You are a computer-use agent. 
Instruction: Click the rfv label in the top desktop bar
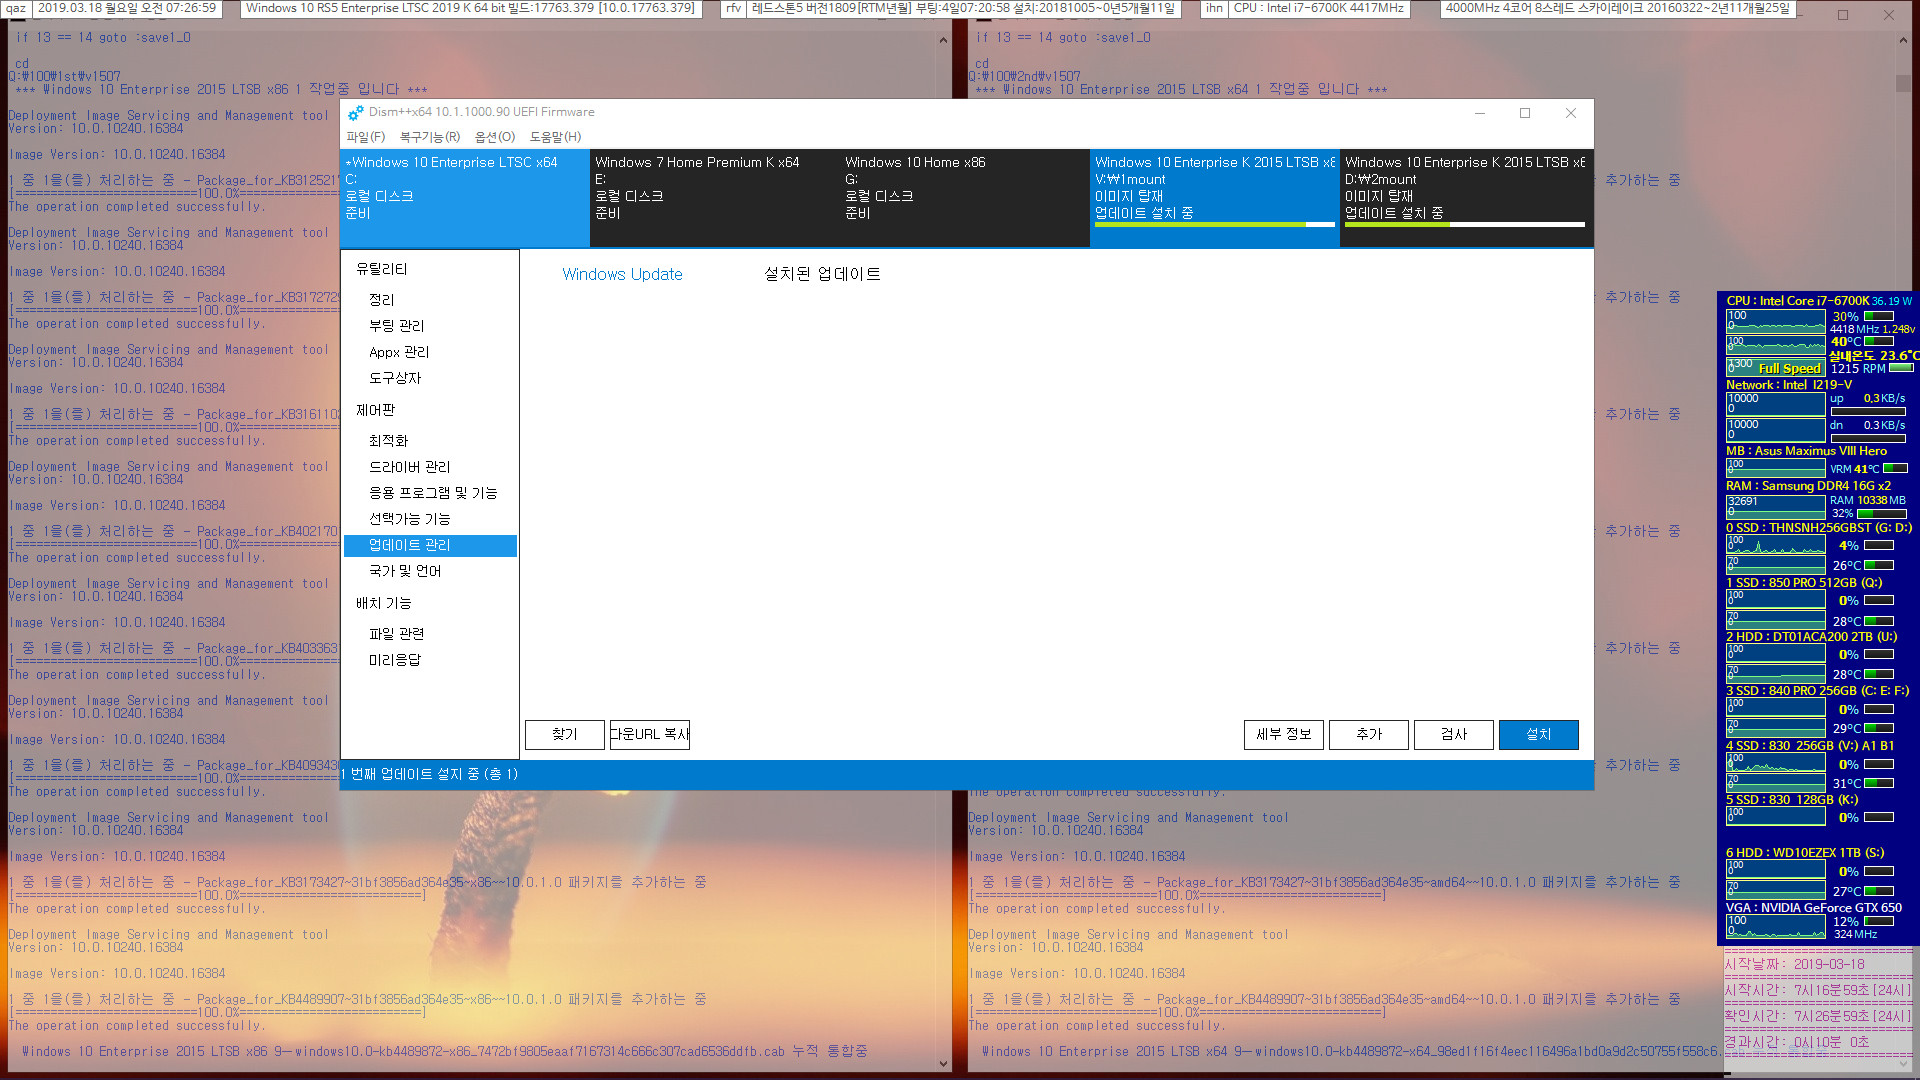pos(733,8)
